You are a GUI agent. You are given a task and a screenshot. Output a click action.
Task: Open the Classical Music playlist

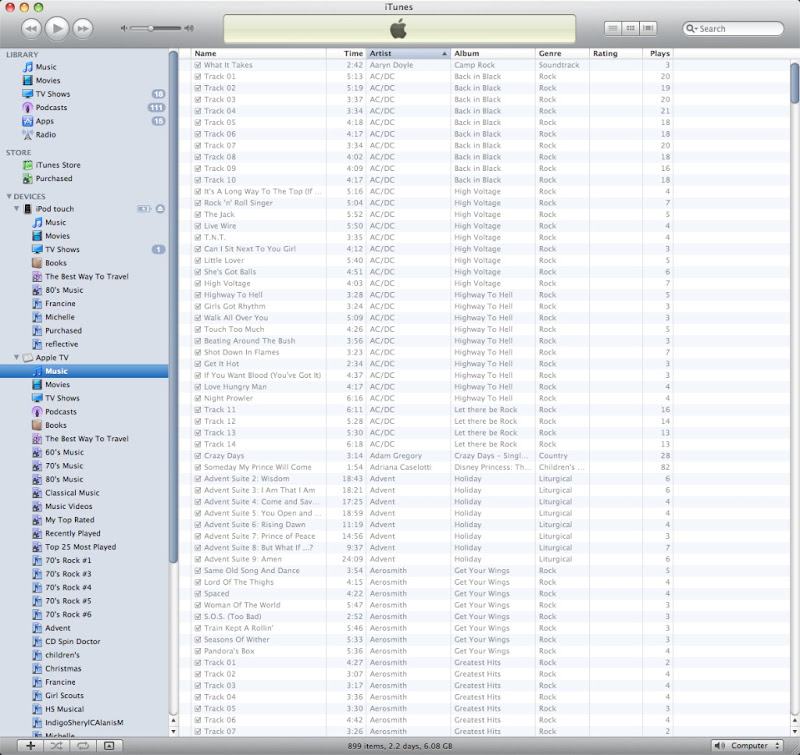(72, 493)
